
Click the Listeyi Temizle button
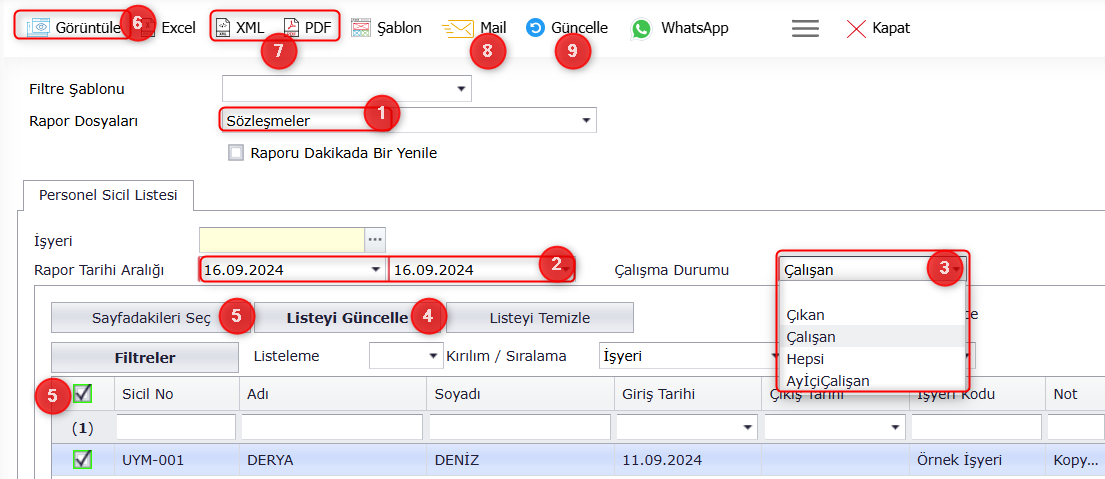540,318
